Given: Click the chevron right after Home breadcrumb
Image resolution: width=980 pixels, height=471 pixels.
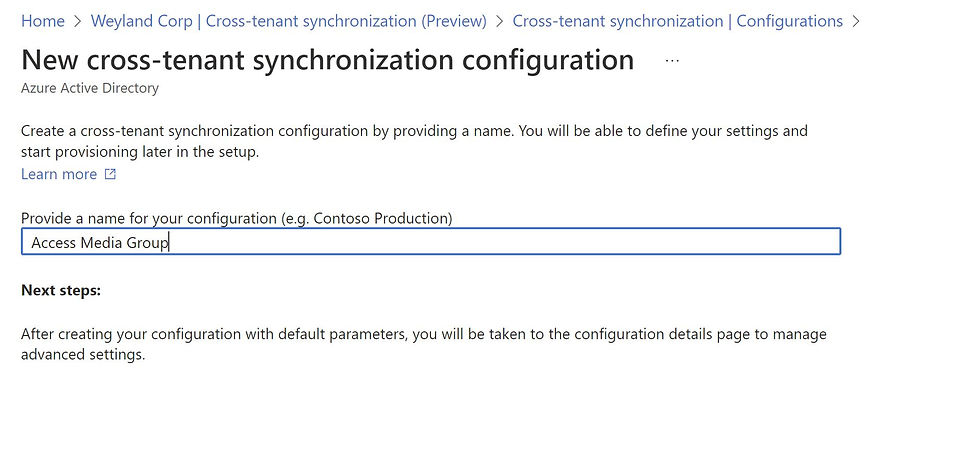Looking at the screenshot, I should (x=78, y=21).
